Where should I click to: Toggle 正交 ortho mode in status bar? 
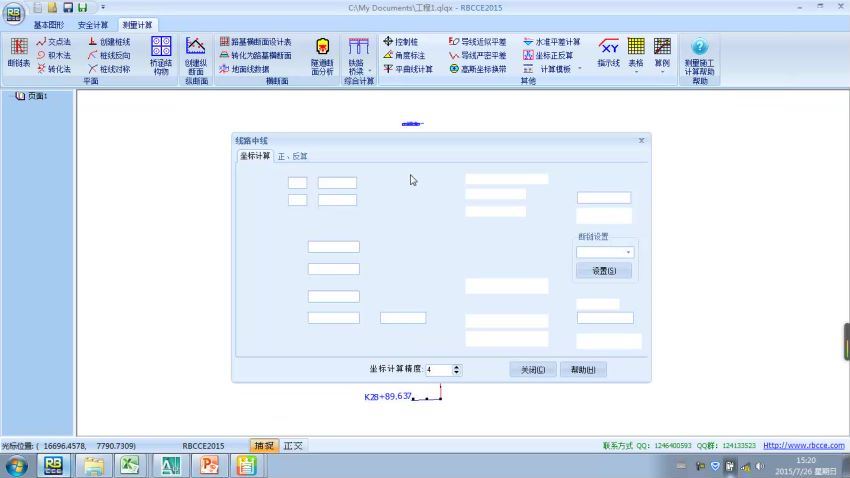tap(292, 446)
